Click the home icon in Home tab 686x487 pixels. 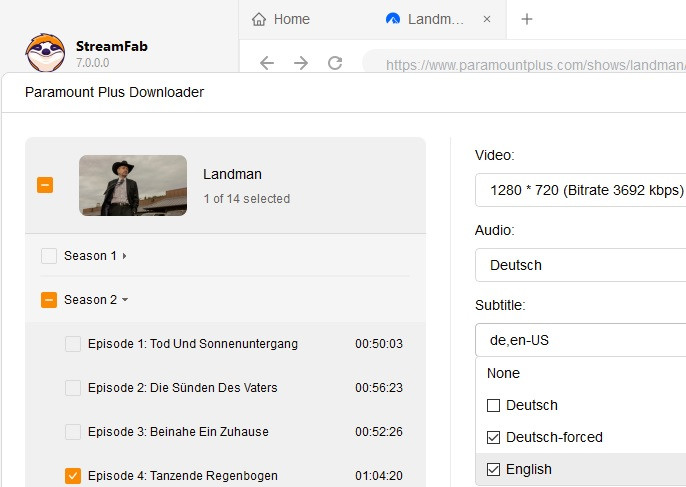click(x=259, y=19)
